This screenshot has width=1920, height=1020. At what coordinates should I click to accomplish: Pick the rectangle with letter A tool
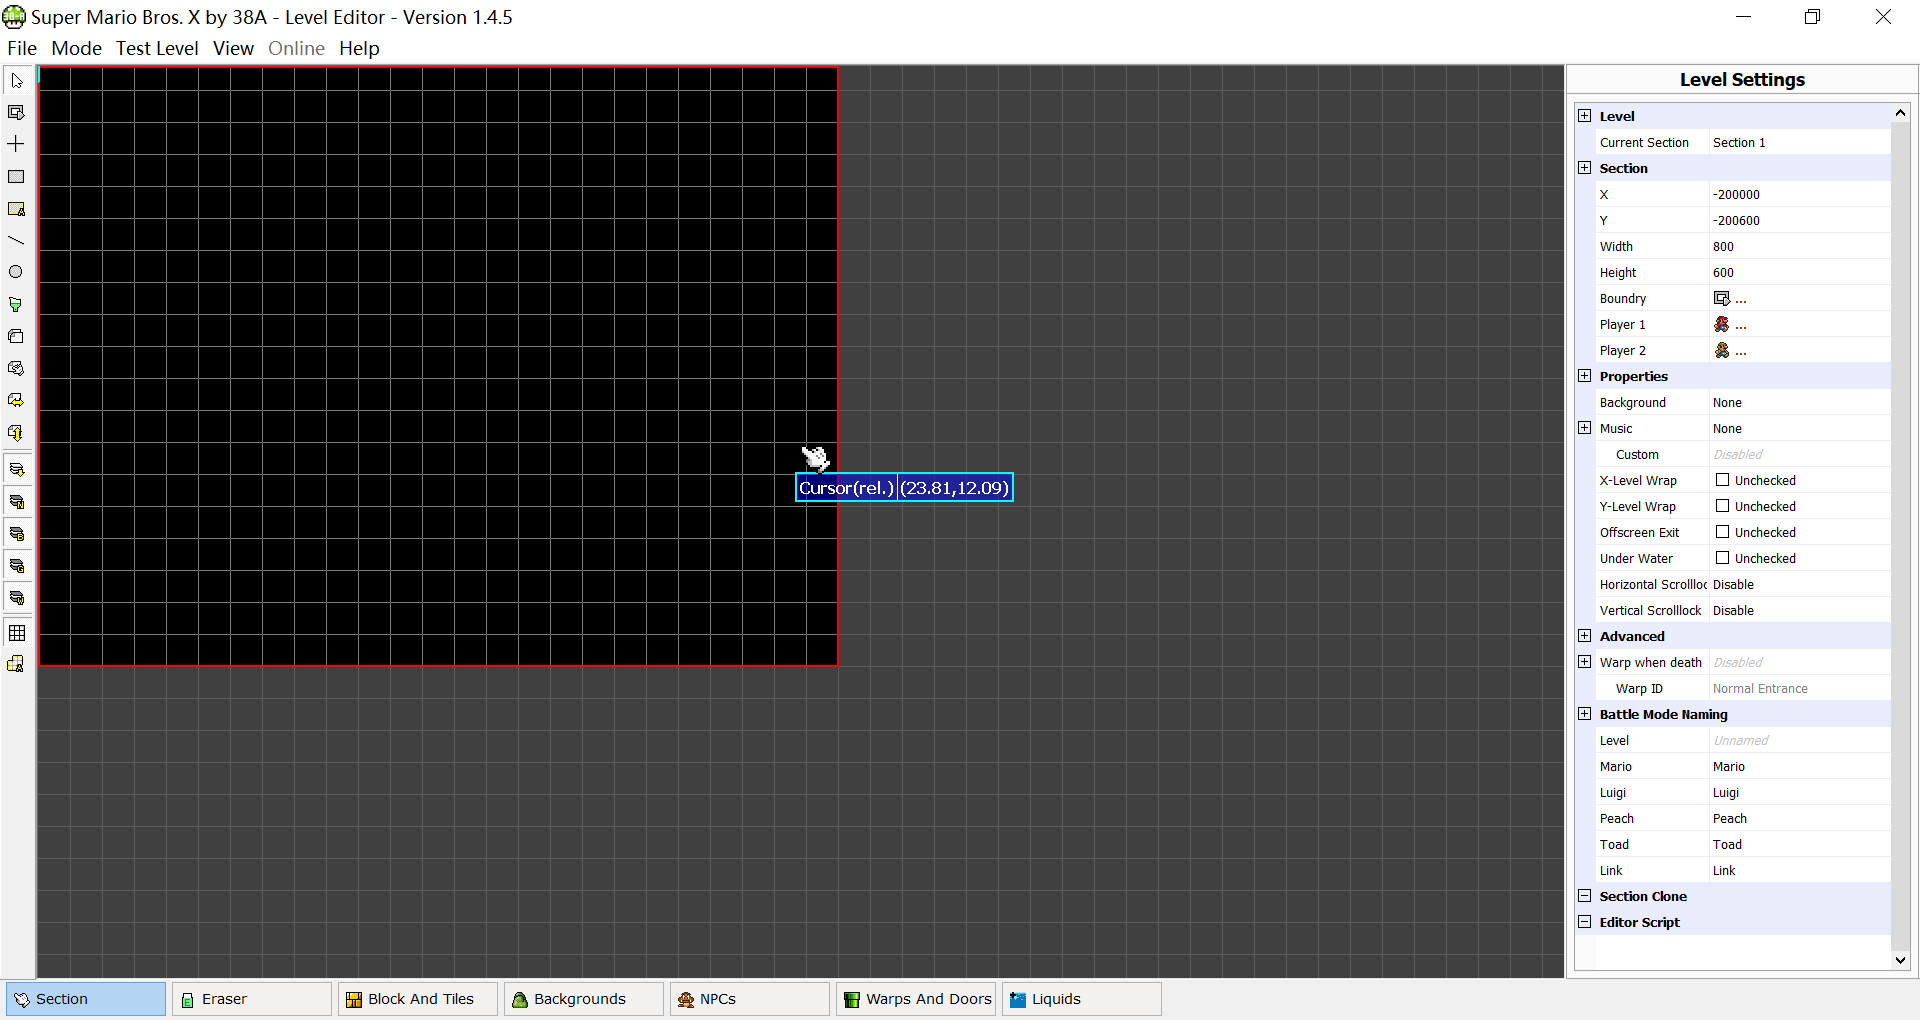tap(17, 209)
